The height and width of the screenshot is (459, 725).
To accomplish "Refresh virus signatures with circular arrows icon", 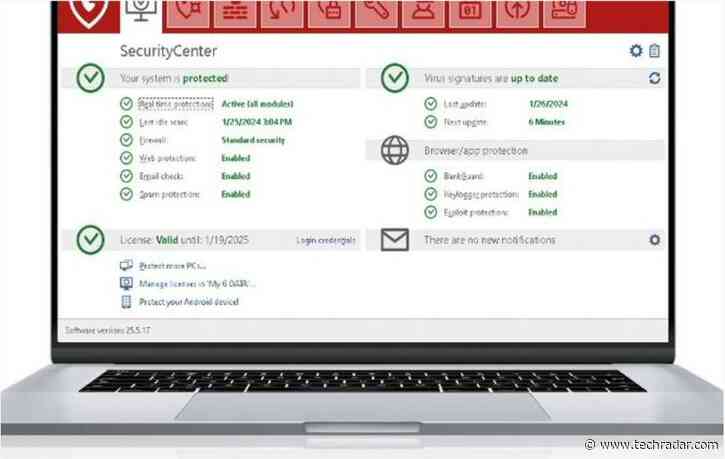I will [x=654, y=78].
